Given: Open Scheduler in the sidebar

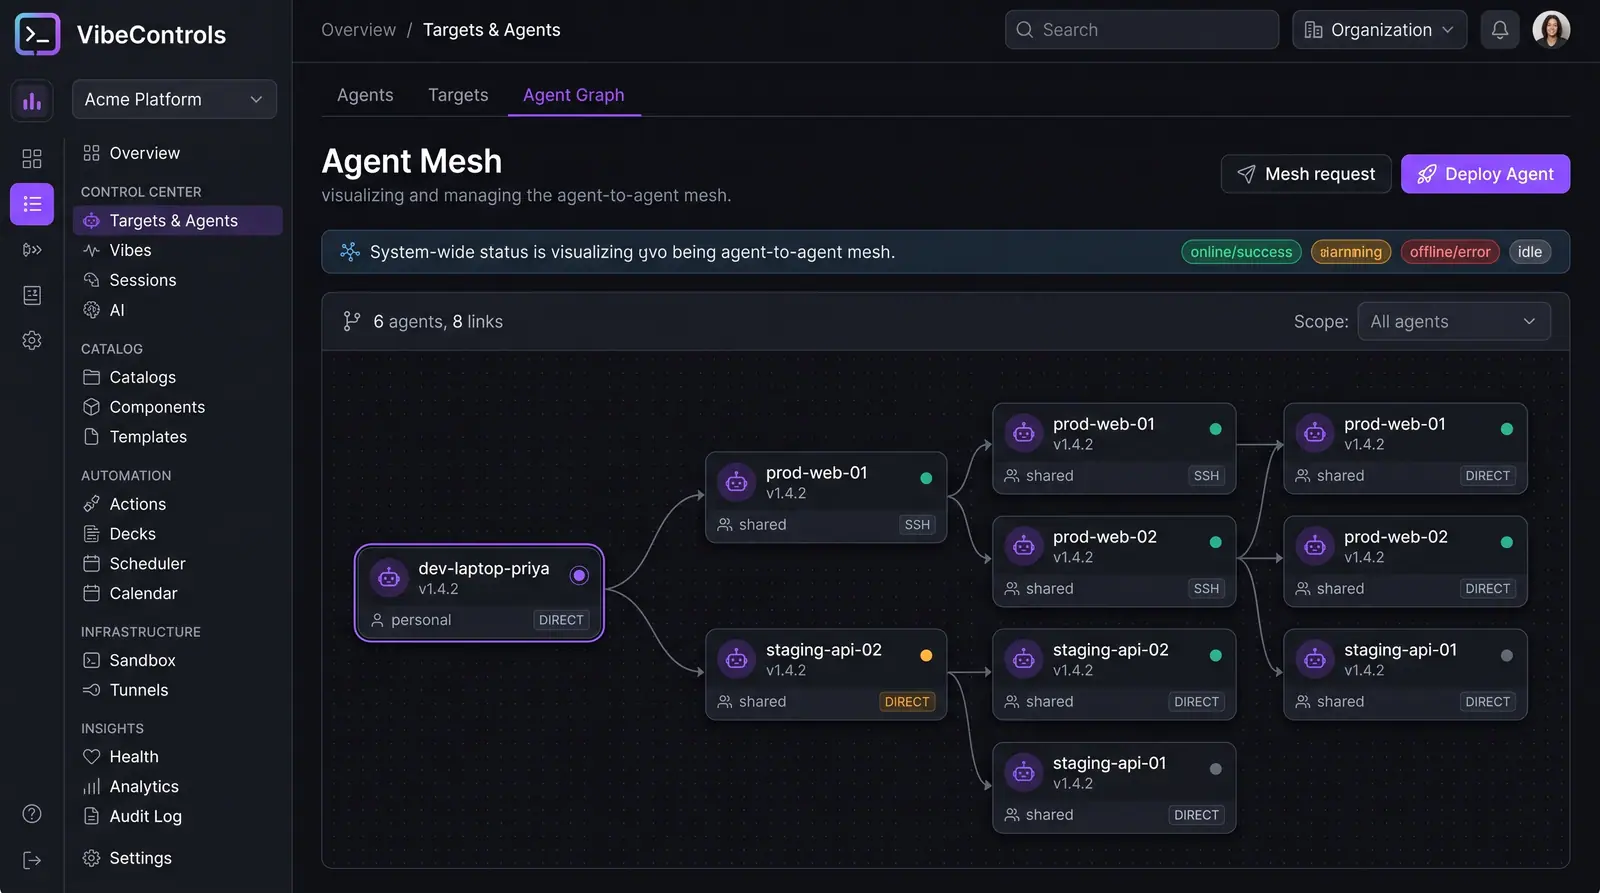Looking at the screenshot, I should tap(177, 564).
